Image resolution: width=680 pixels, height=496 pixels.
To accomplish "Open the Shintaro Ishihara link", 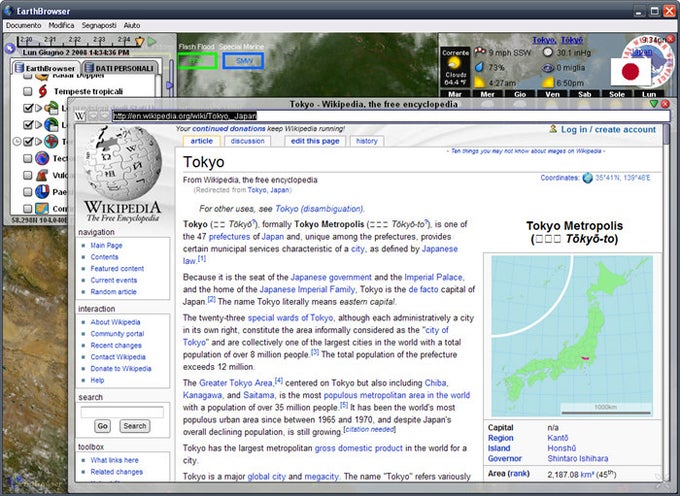I will point(578,458).
